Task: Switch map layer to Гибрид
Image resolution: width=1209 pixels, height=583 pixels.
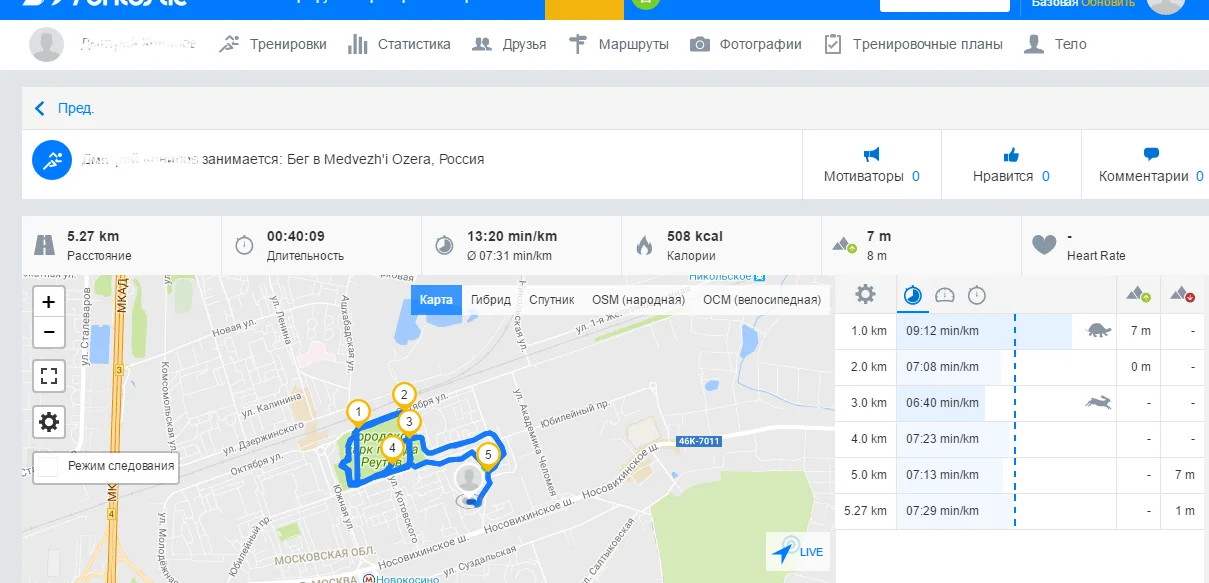Action: click(x=491, y=300)
